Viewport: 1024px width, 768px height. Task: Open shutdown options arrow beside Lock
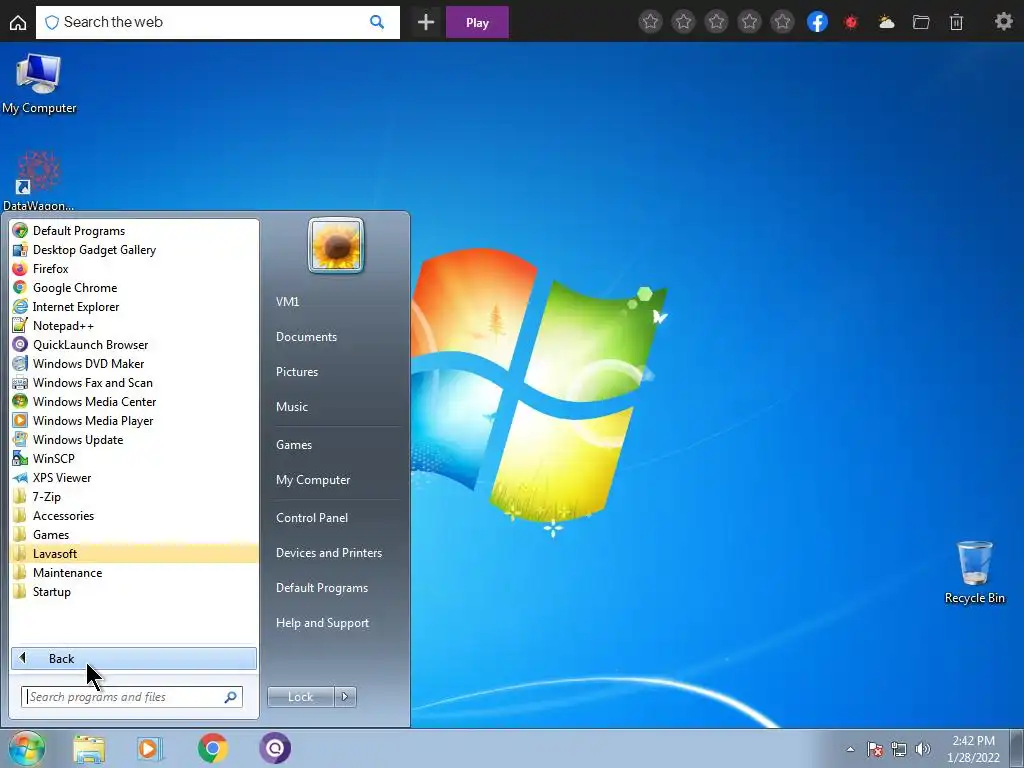pos(345,697)
